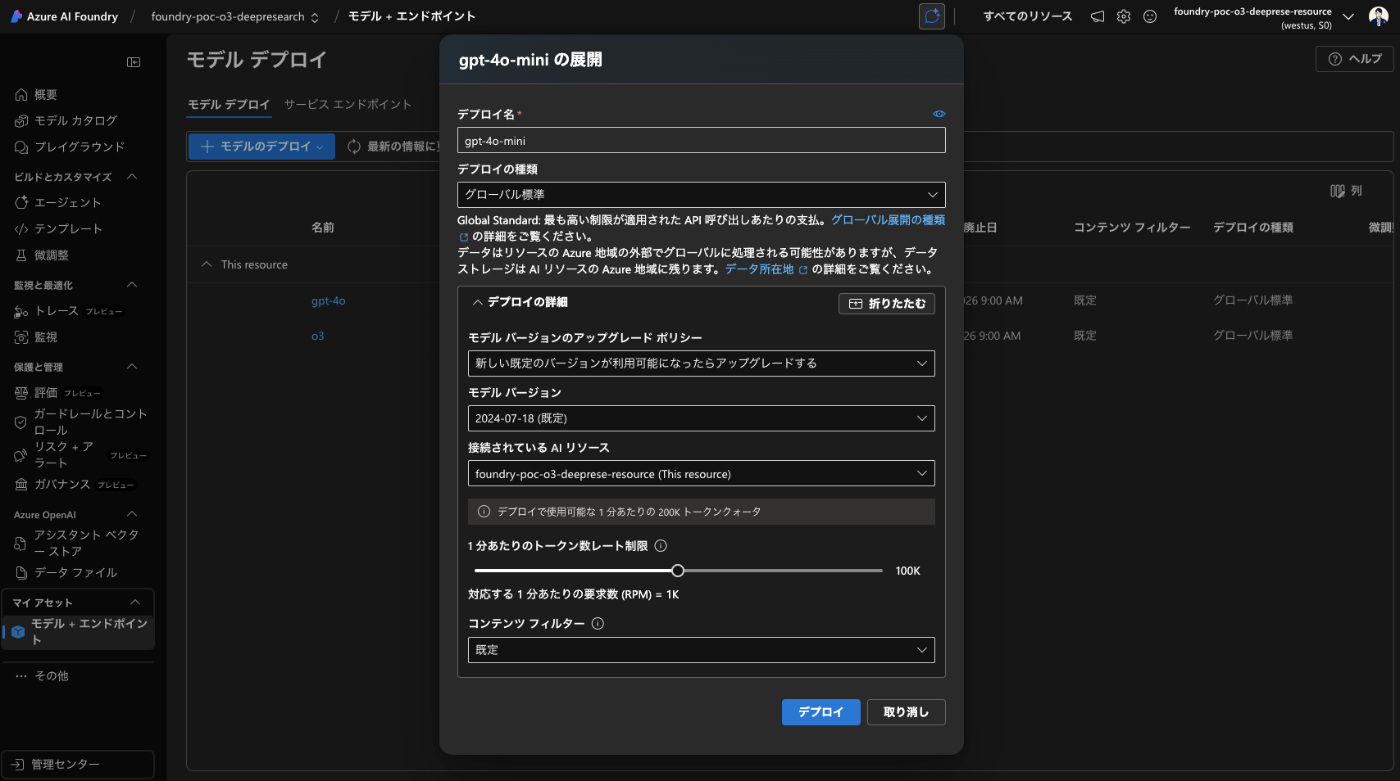Open the モデル カタログ icon
1400x781 pixels.
(21, 121)
